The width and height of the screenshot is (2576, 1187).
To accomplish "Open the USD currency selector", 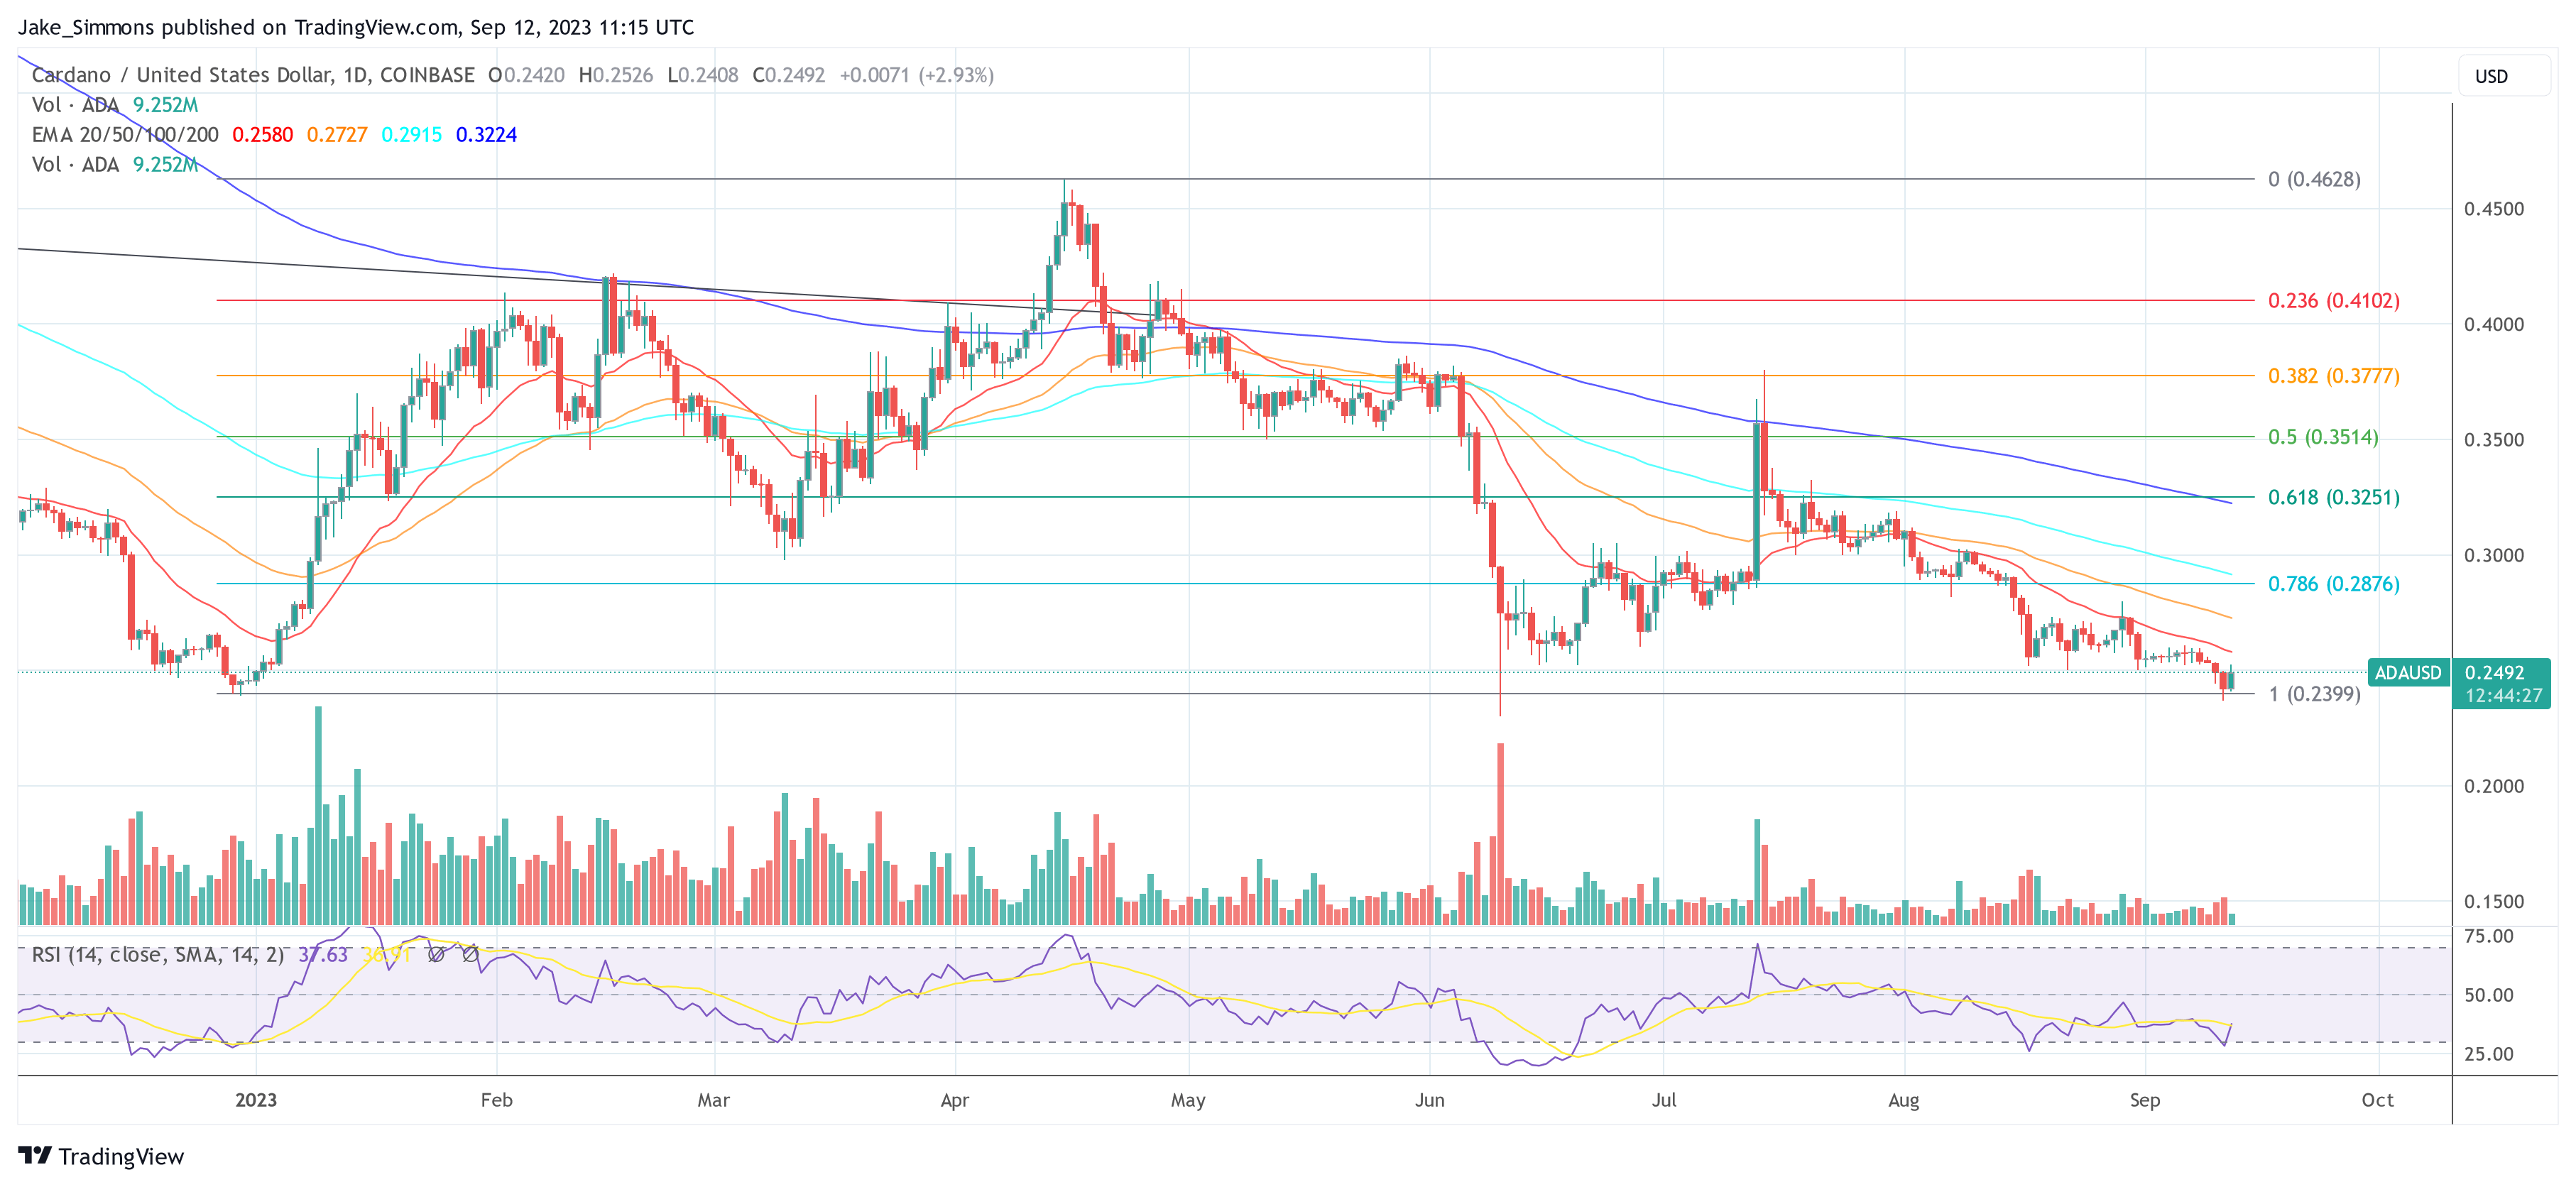I will 2503,76.
